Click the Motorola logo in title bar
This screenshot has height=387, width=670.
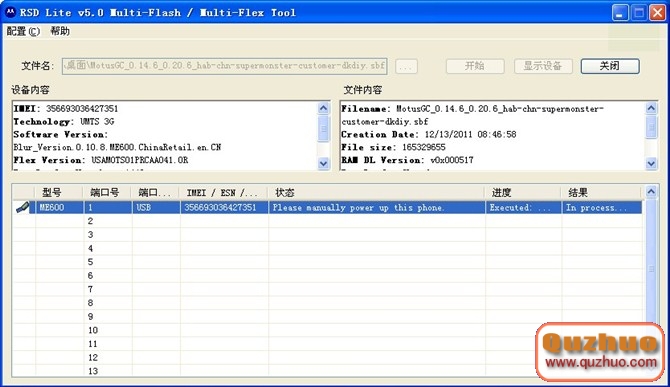pos(10,12)
